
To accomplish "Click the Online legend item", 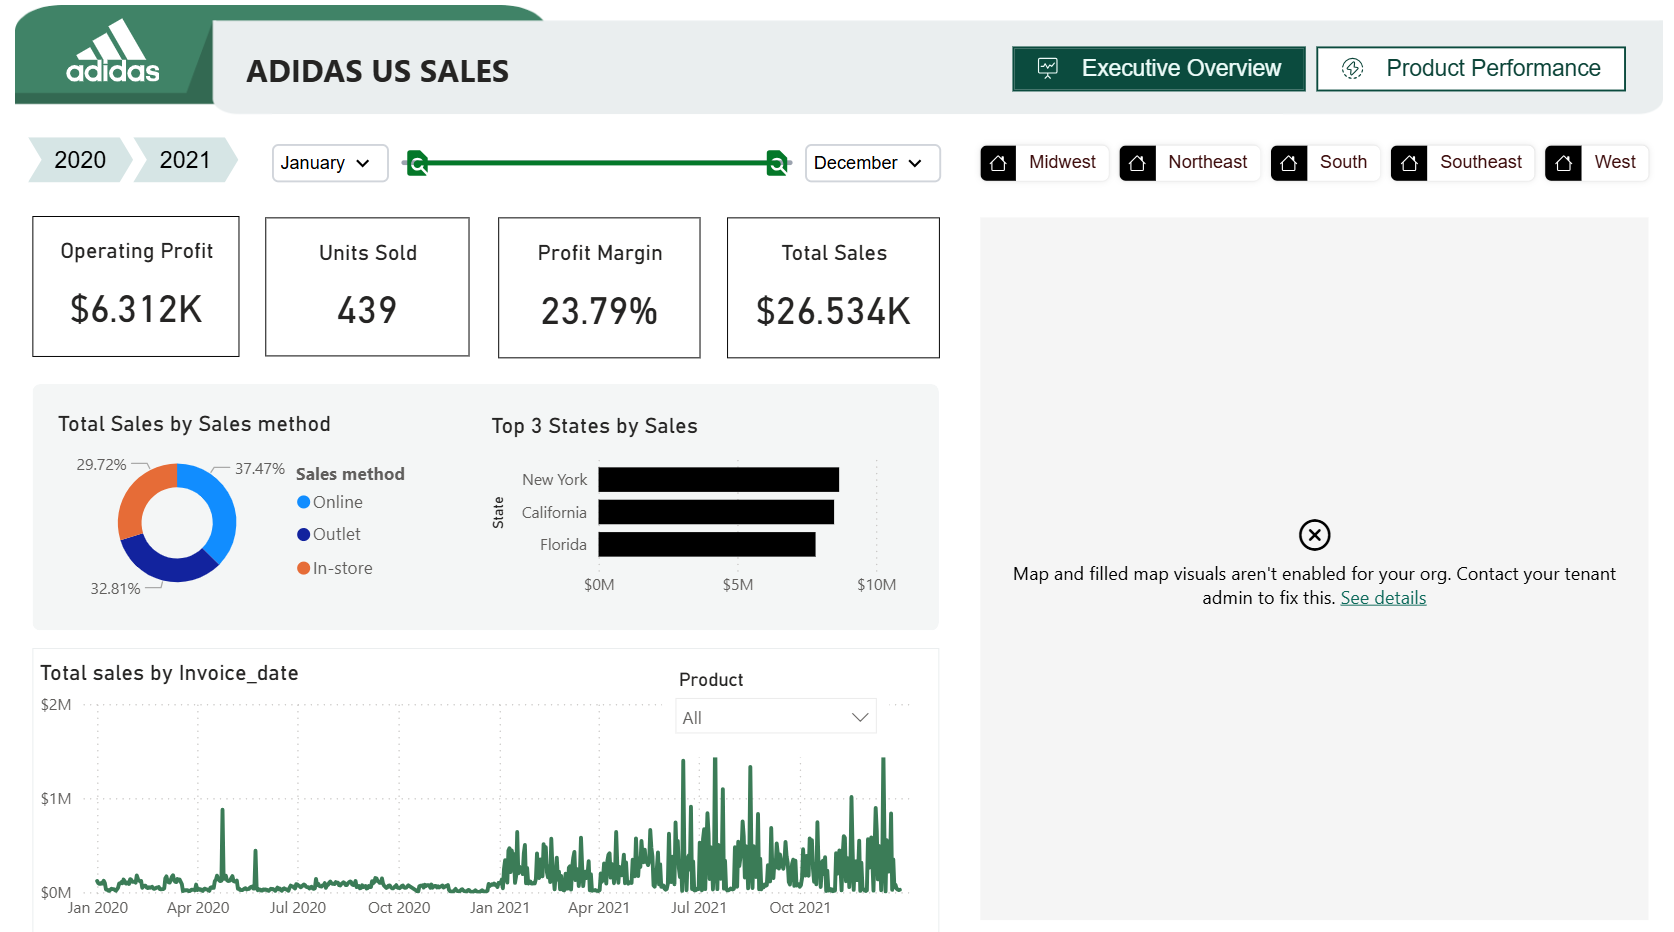I will pyautogui.click(x=330, y=502).
